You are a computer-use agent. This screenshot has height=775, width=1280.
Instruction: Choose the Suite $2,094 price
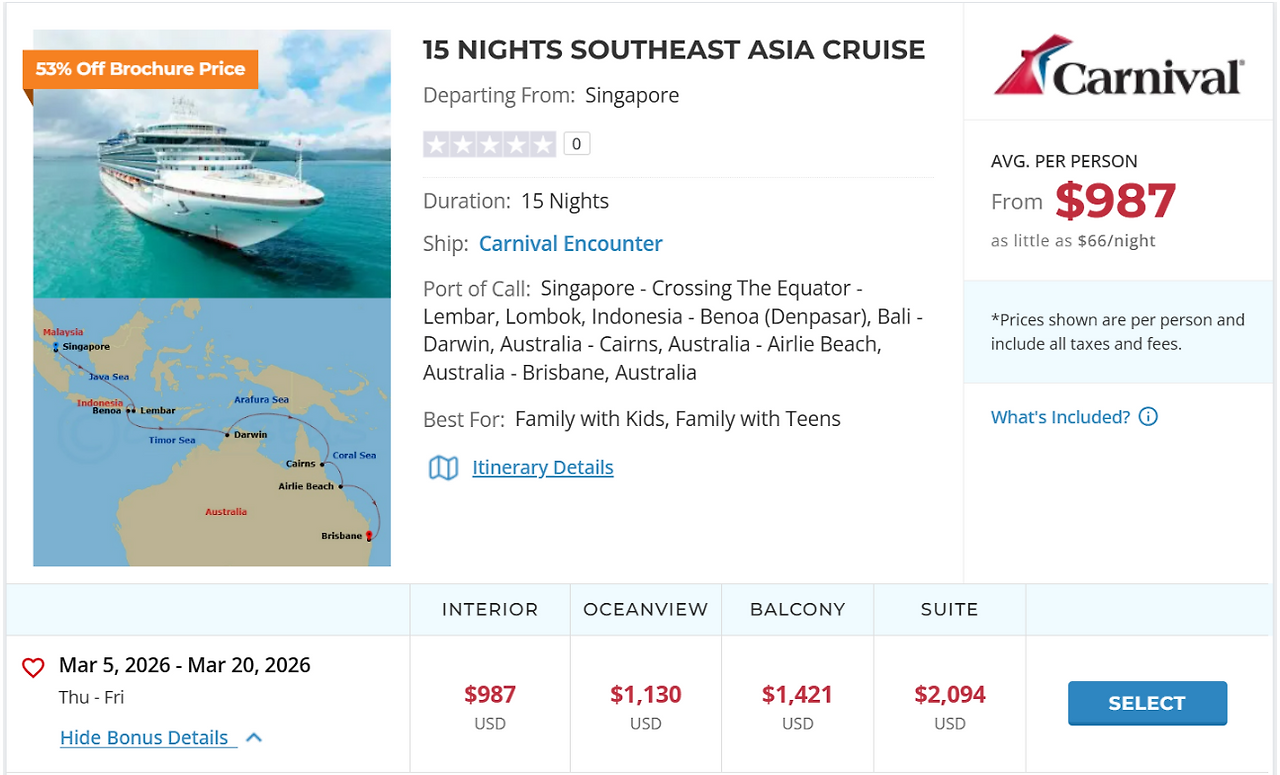950,695
